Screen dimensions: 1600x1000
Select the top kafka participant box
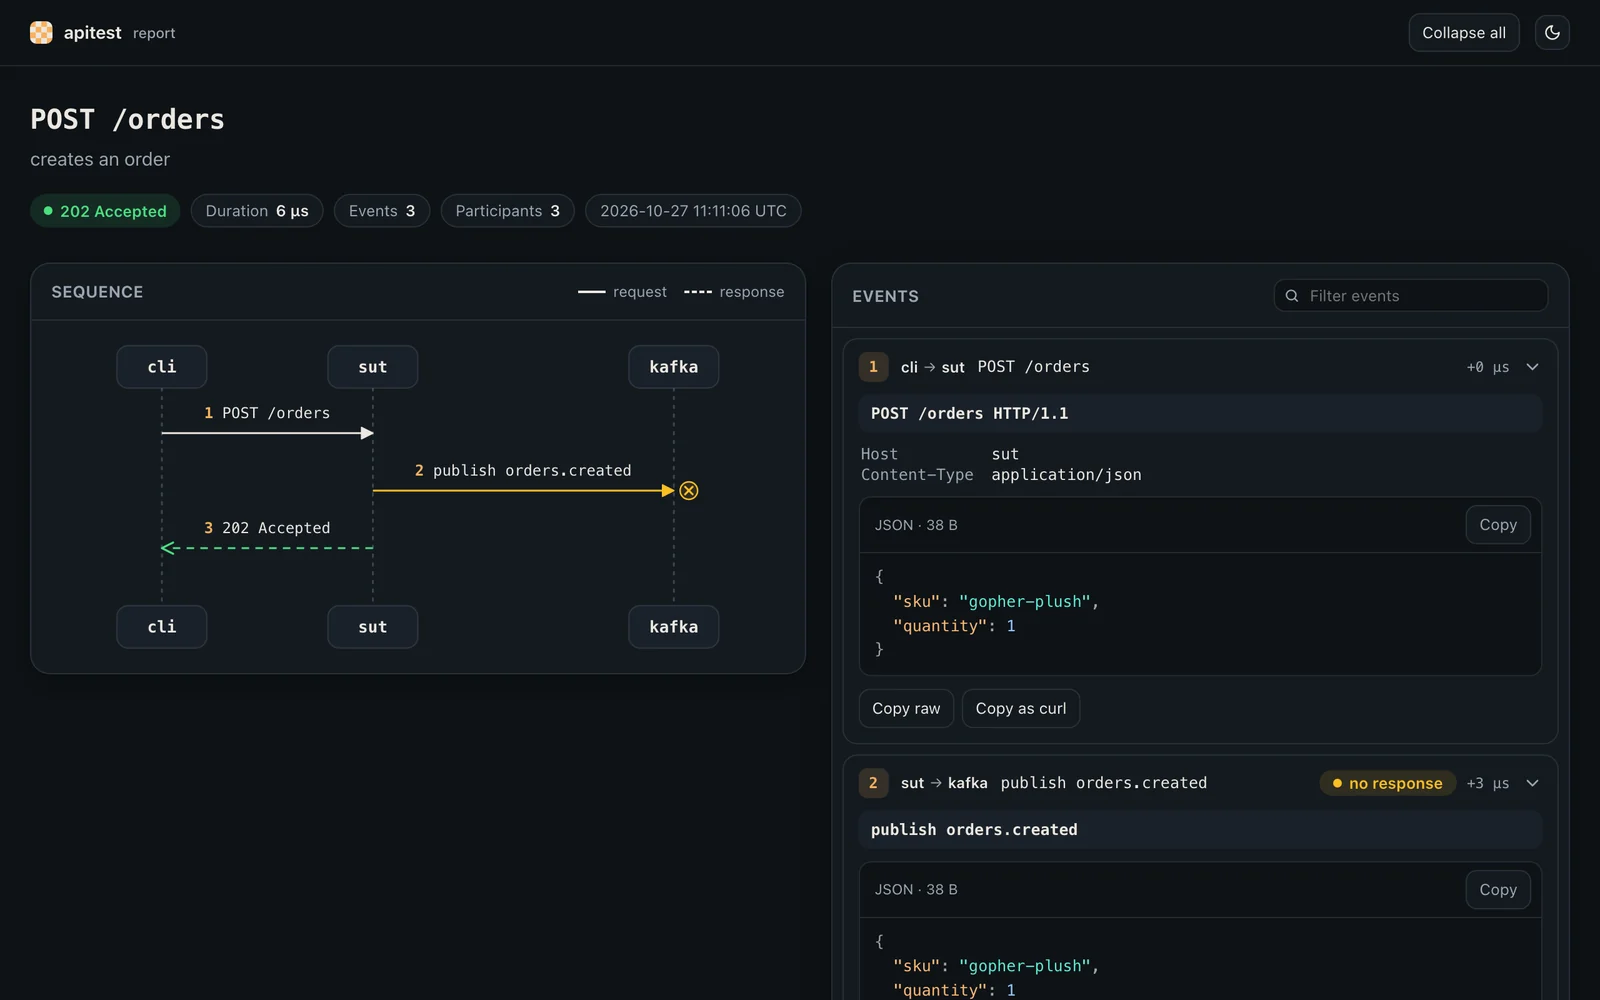tap(674, 367)
